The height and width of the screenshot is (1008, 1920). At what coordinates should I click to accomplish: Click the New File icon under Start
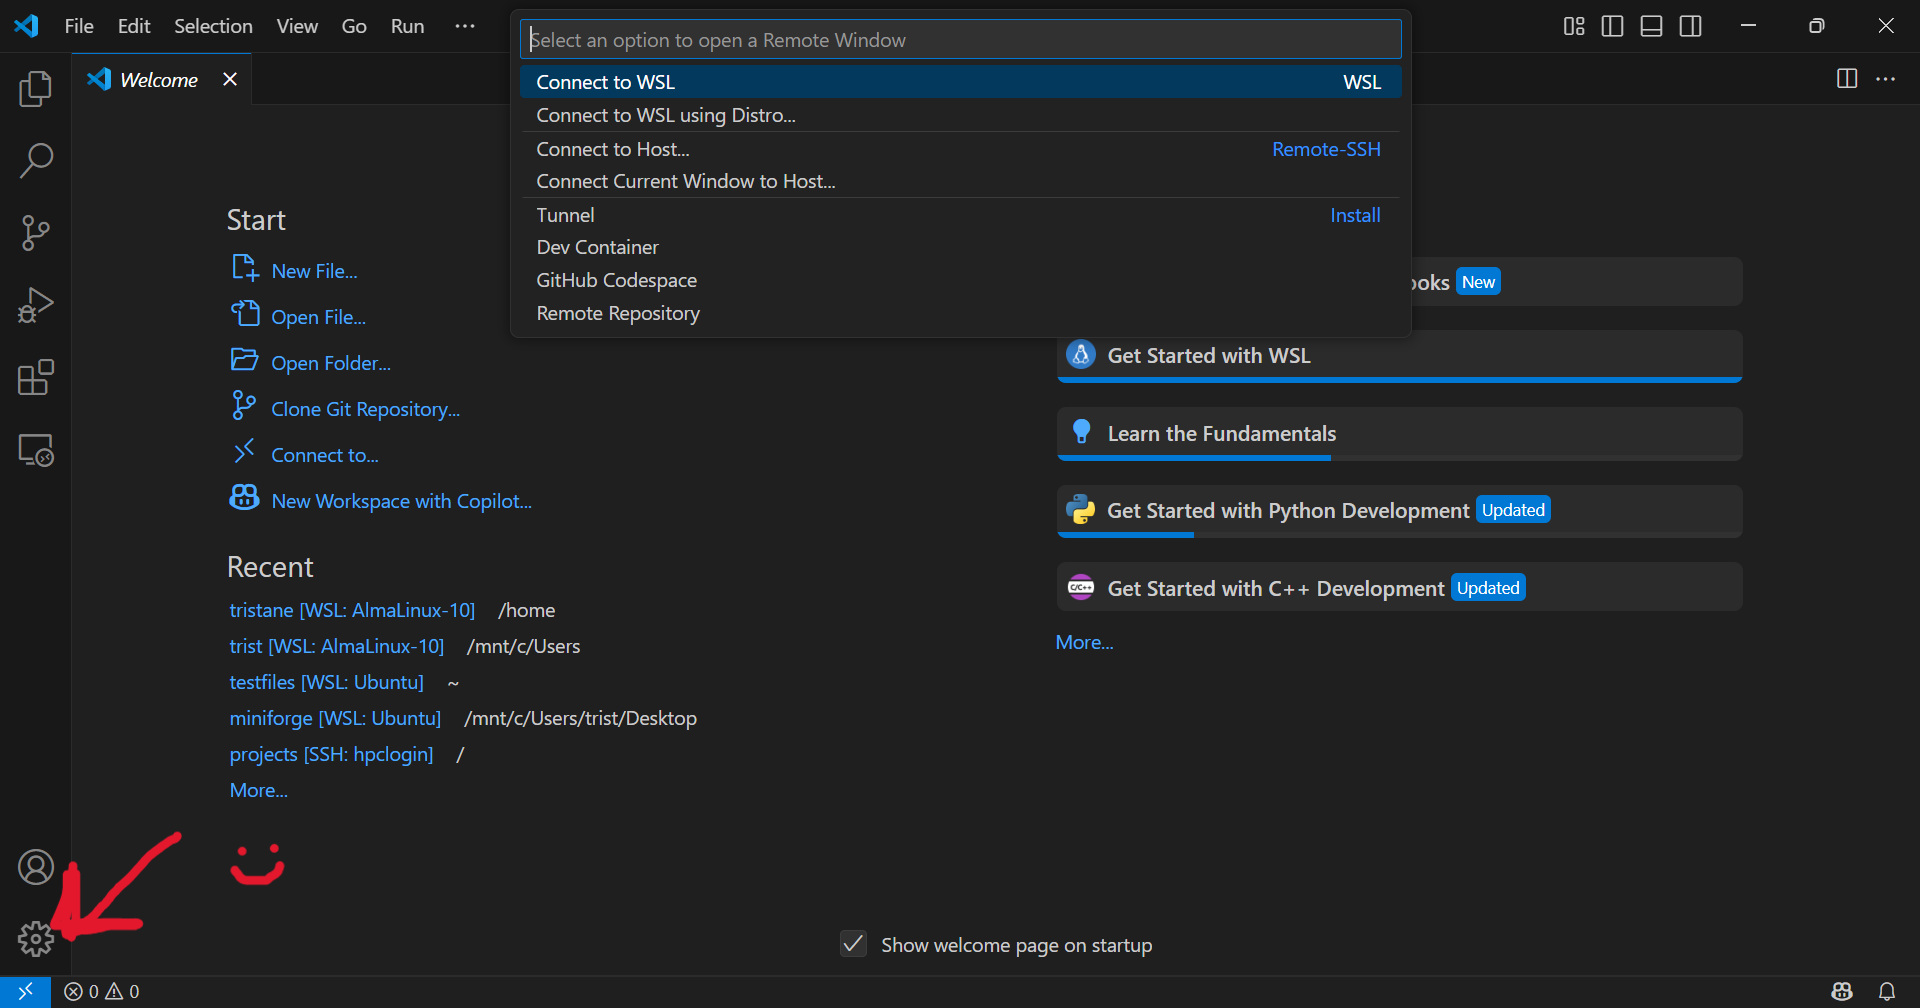[245, 268]
